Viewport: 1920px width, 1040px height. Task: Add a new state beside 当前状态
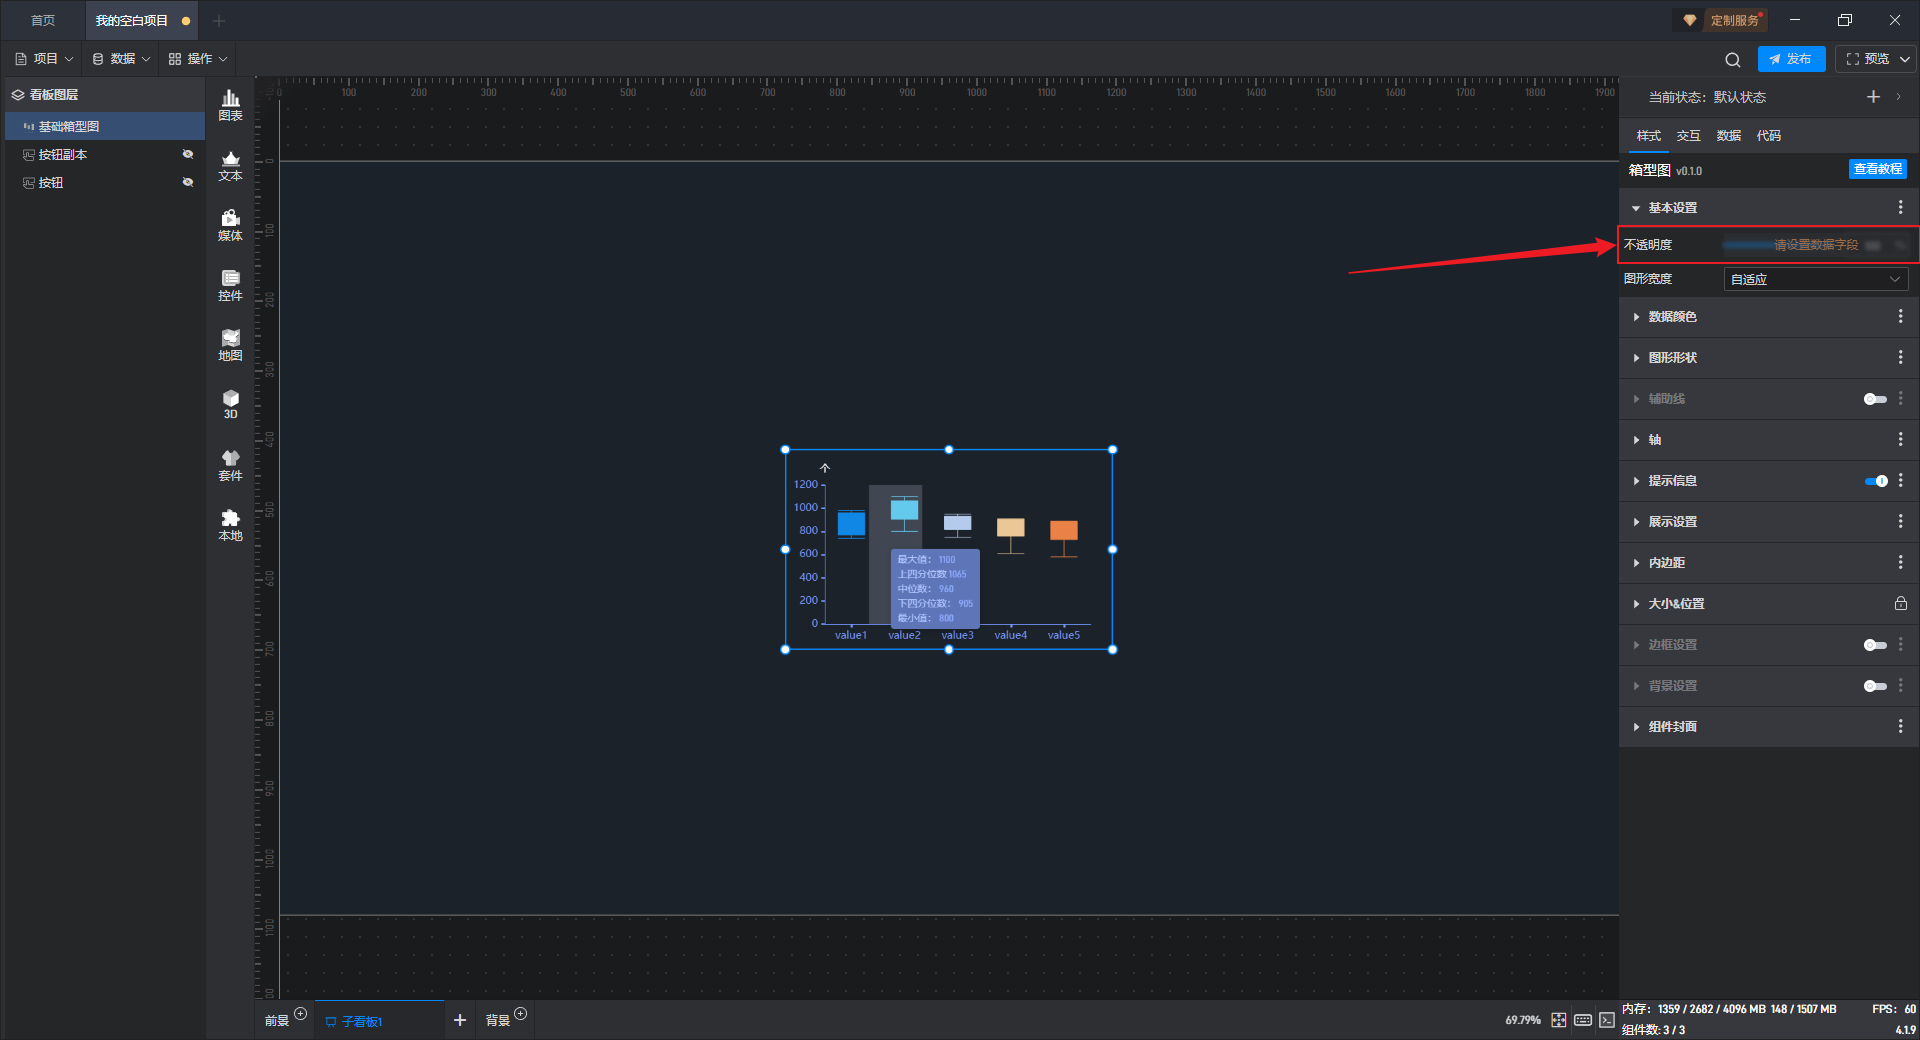pos(1873,97)
